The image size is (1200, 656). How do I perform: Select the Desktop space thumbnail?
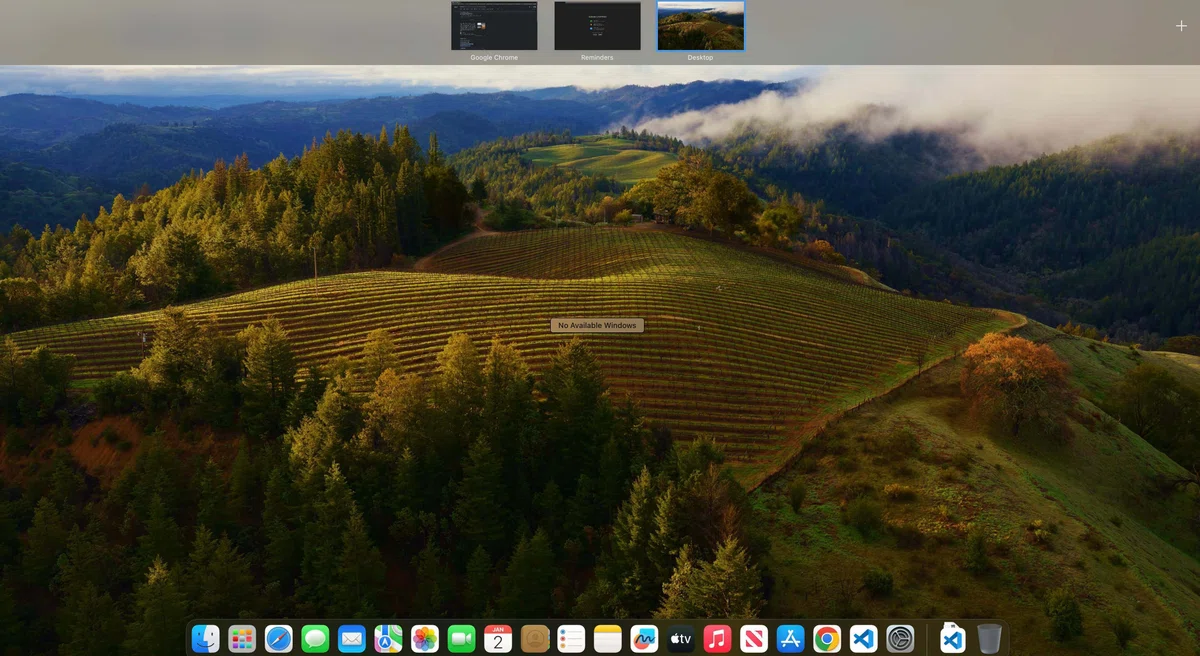(700, 26)
